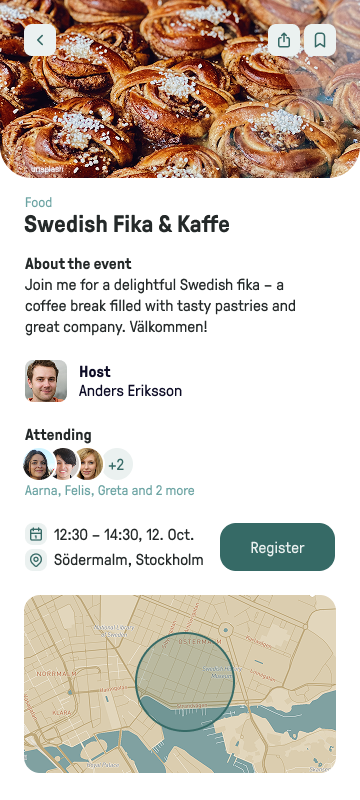The height and width of the screenshot is (800, 360).
Task: Tap the third attendee avatar, Greta
Action: [90, 464]
